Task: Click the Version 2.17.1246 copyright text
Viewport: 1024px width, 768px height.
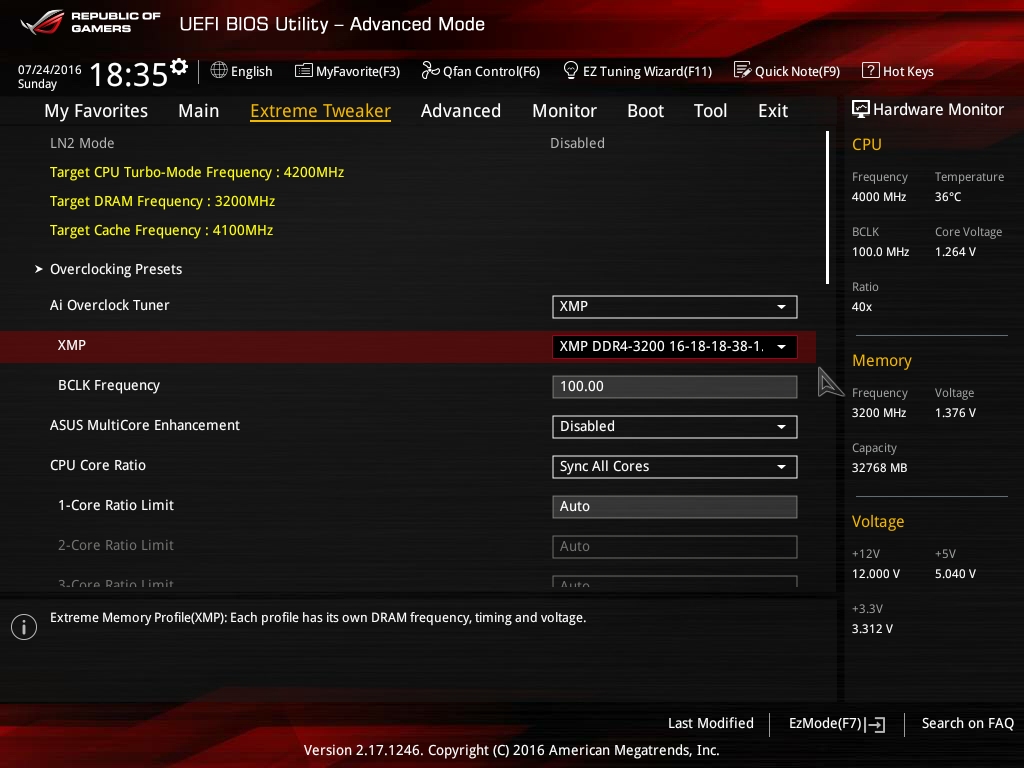Action: 511,750
